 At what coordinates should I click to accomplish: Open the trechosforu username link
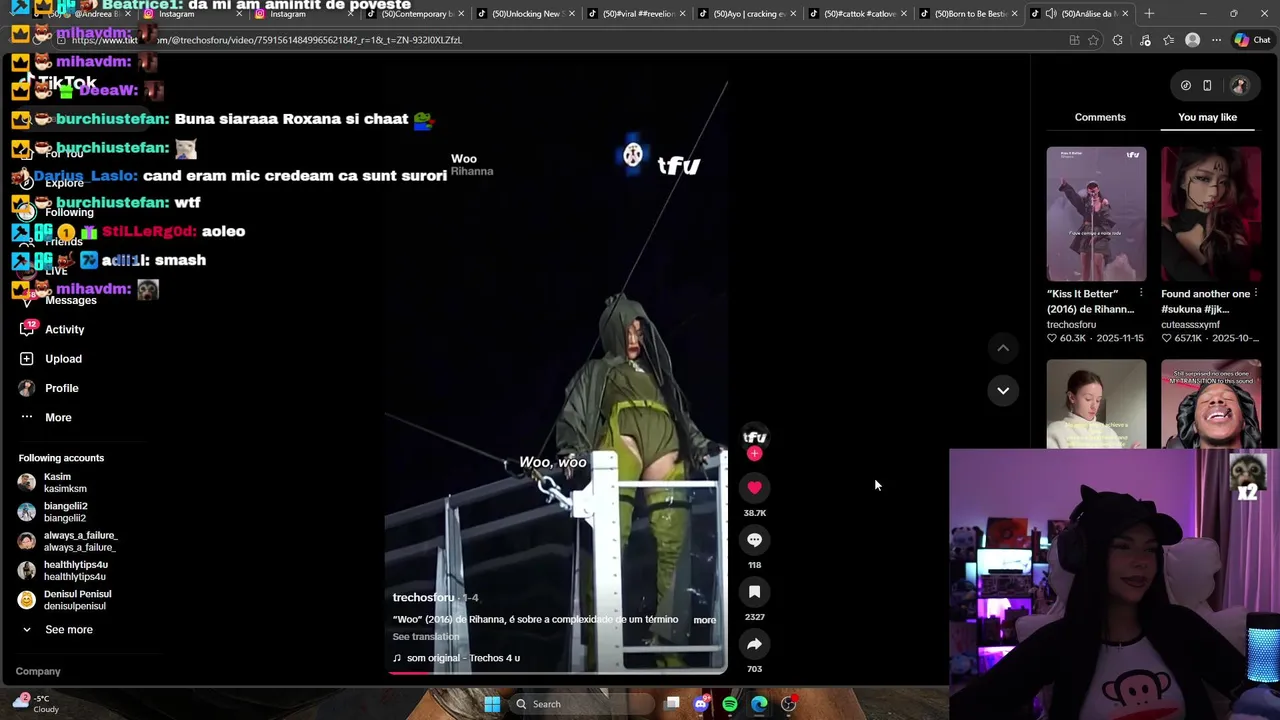pos(423,597)
